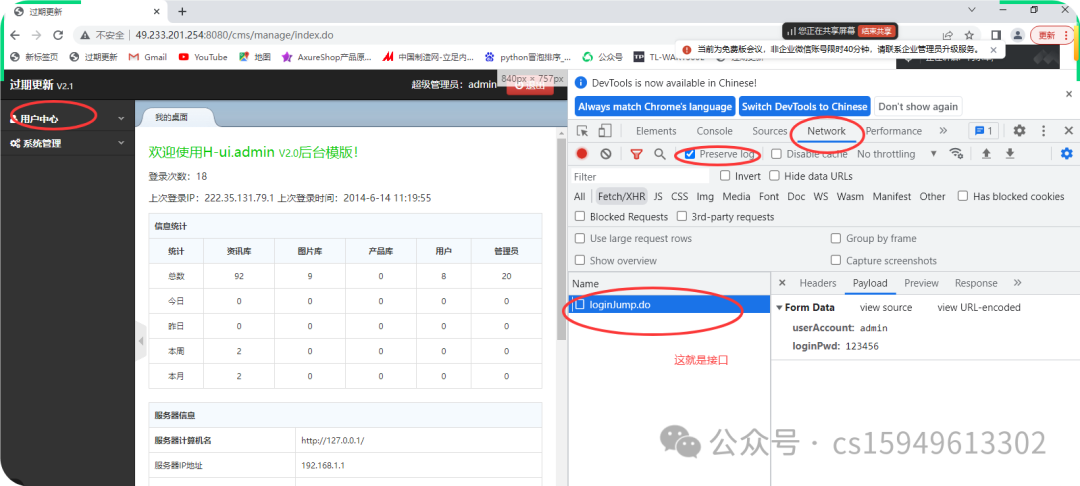The width and height of the screenshot is (1080, 486).
Task: Open Network panel settings blue gear
Action: [x=1067, y=154]
